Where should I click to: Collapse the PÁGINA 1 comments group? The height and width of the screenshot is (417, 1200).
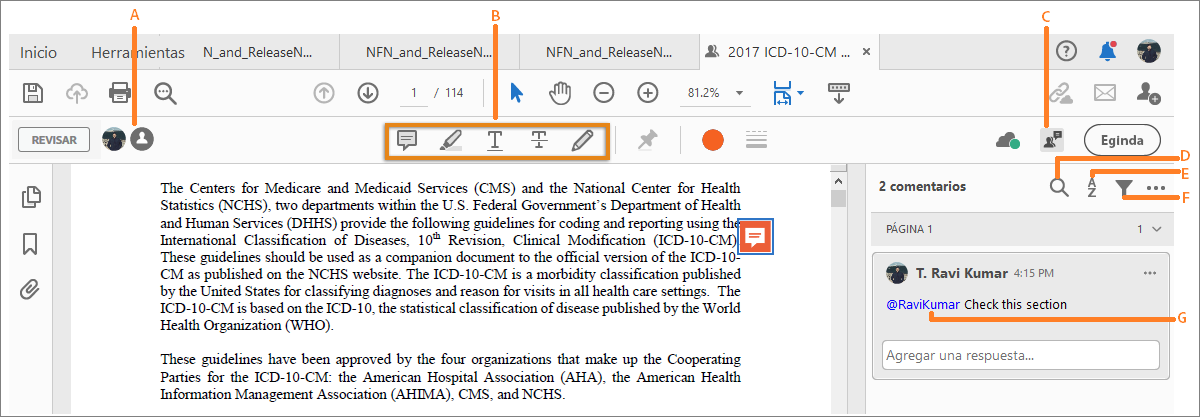tap(1159, 229)
